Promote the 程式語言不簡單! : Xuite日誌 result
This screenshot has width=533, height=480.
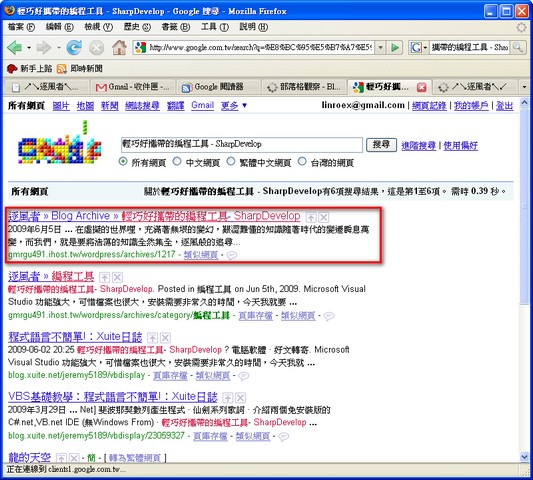(x=152, y=338)
